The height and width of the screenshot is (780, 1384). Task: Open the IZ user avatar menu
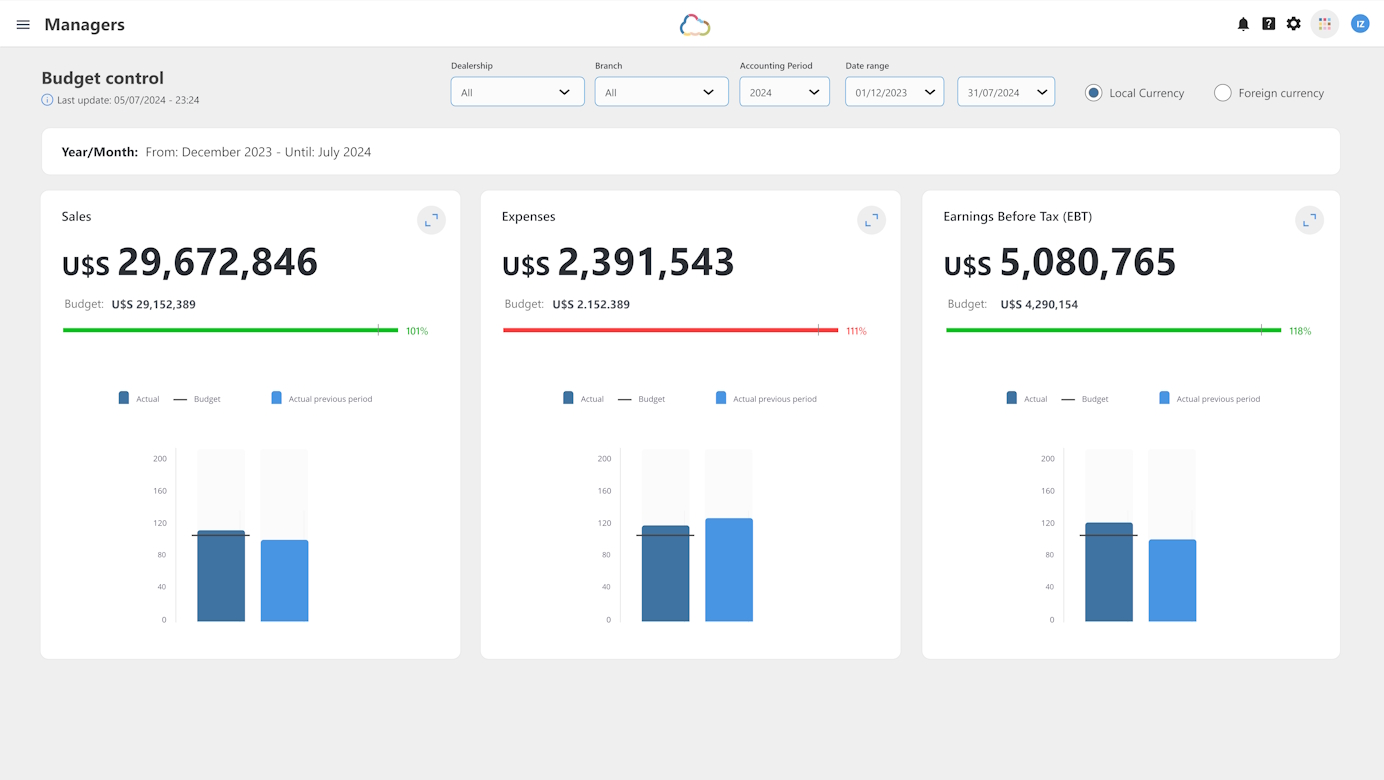tap(1360, 24)
